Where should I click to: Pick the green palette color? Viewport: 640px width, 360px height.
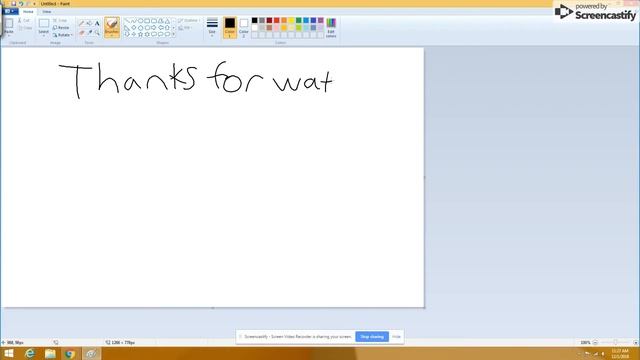pos(299,20)
